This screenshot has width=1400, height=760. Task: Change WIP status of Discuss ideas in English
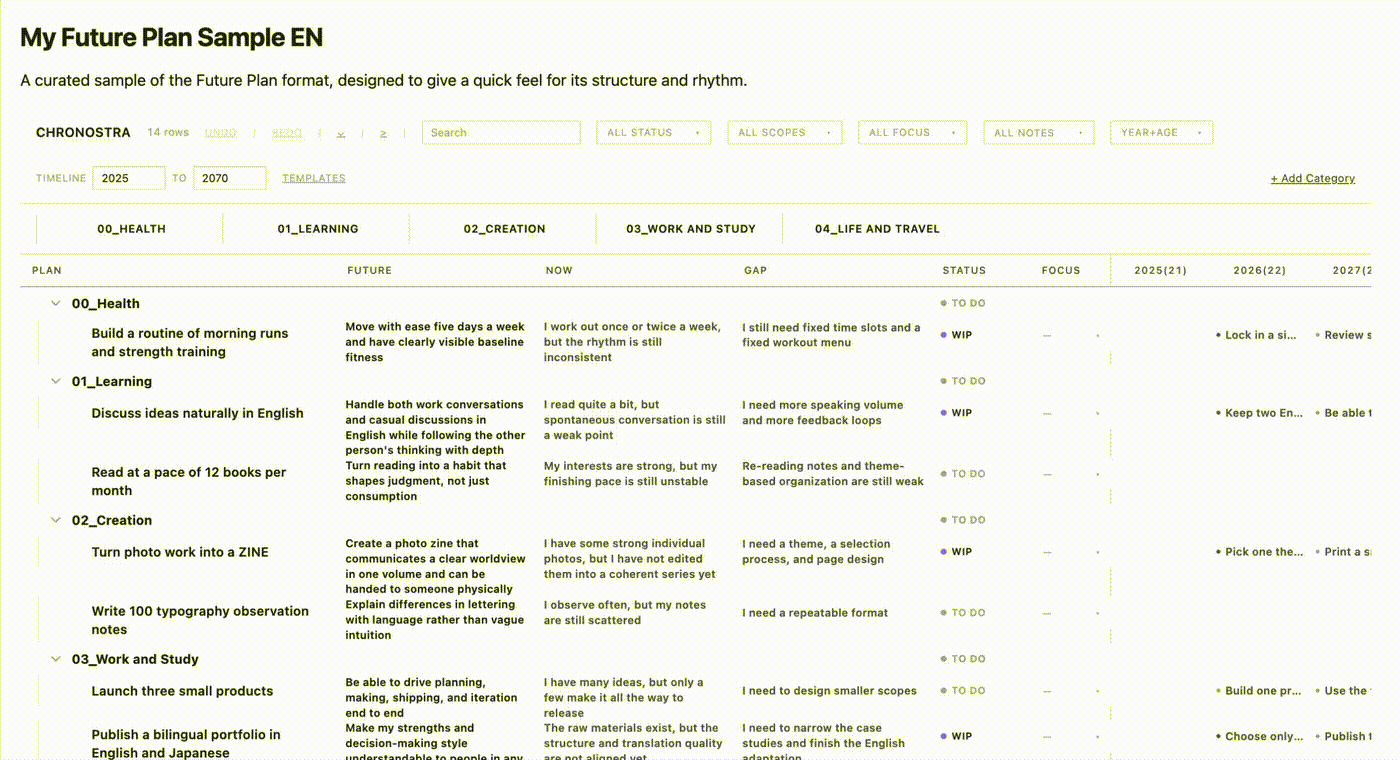pos(957,413)
